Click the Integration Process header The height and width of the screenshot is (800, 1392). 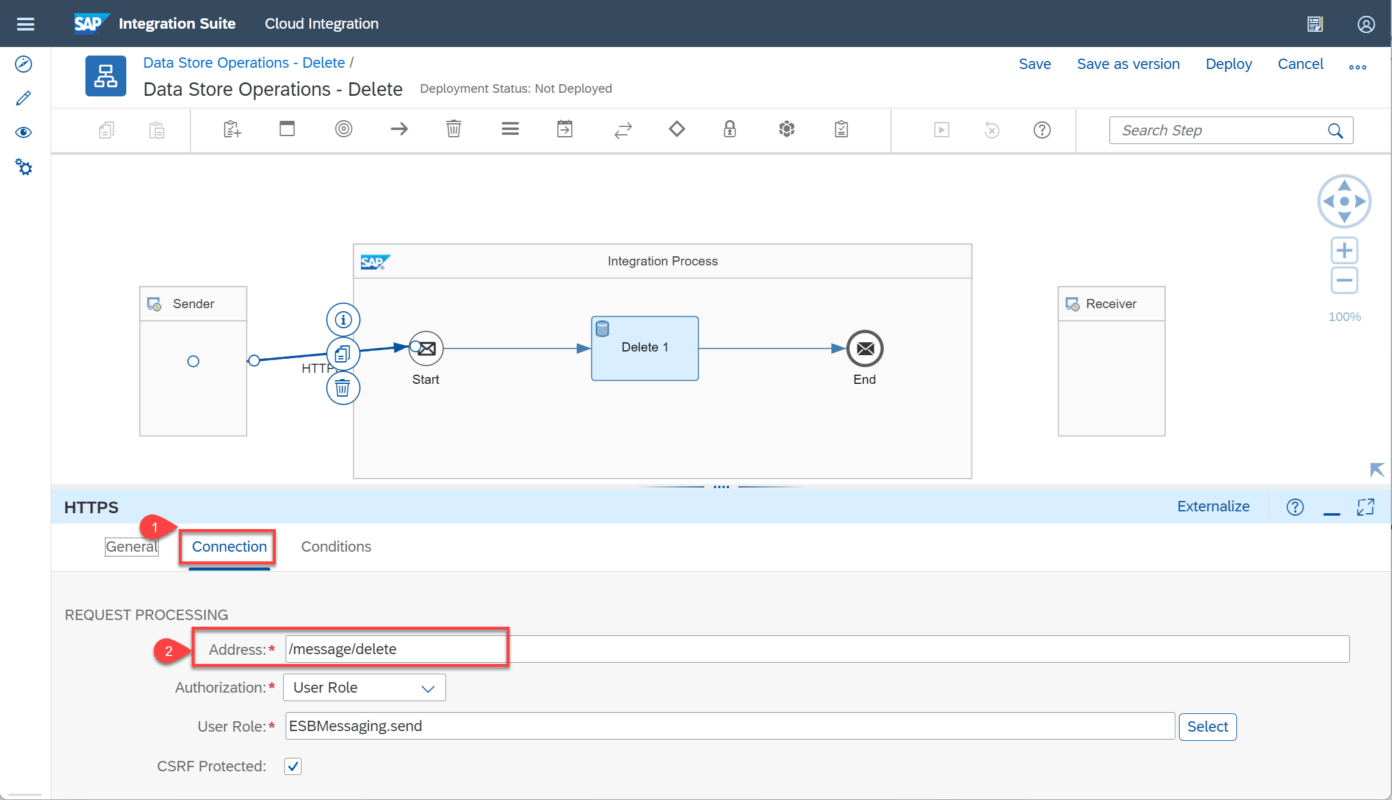coord(662,261)
